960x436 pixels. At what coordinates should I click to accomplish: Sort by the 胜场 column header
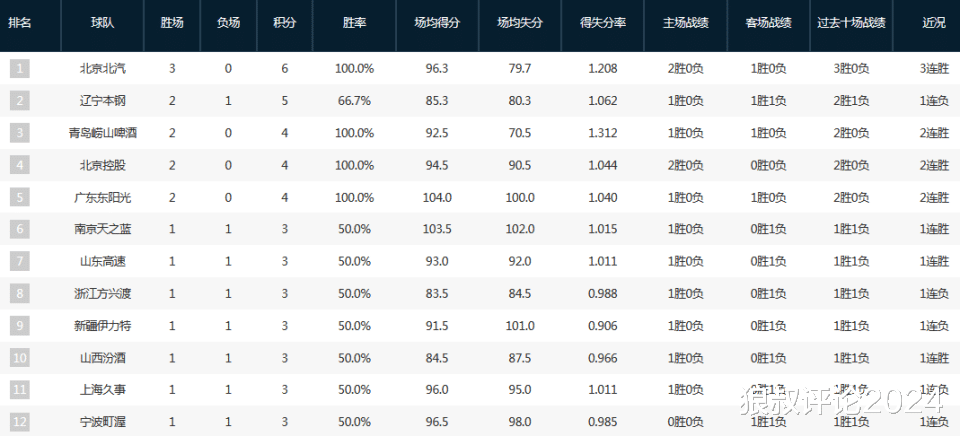[172, 24]
